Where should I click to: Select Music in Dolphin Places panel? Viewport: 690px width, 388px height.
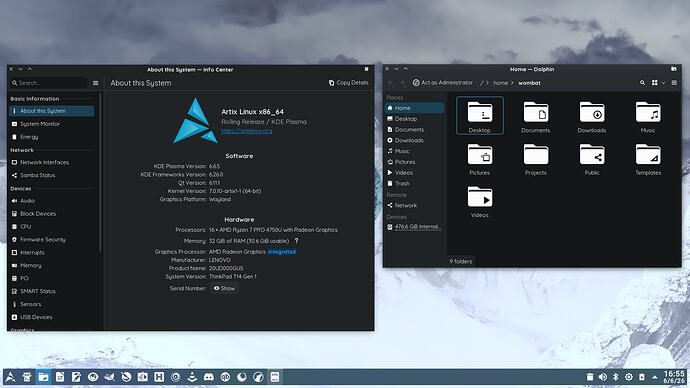[x=415, y=151]
